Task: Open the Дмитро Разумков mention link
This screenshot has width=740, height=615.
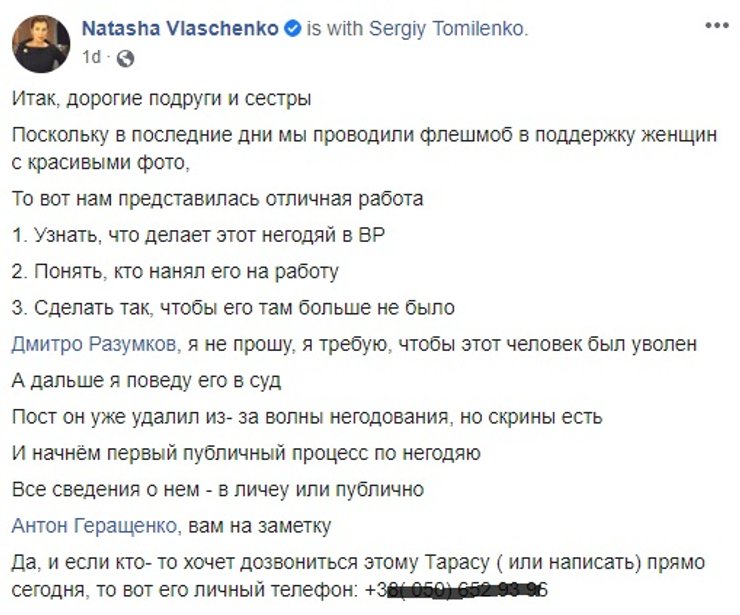Action: tap(97, 344)
